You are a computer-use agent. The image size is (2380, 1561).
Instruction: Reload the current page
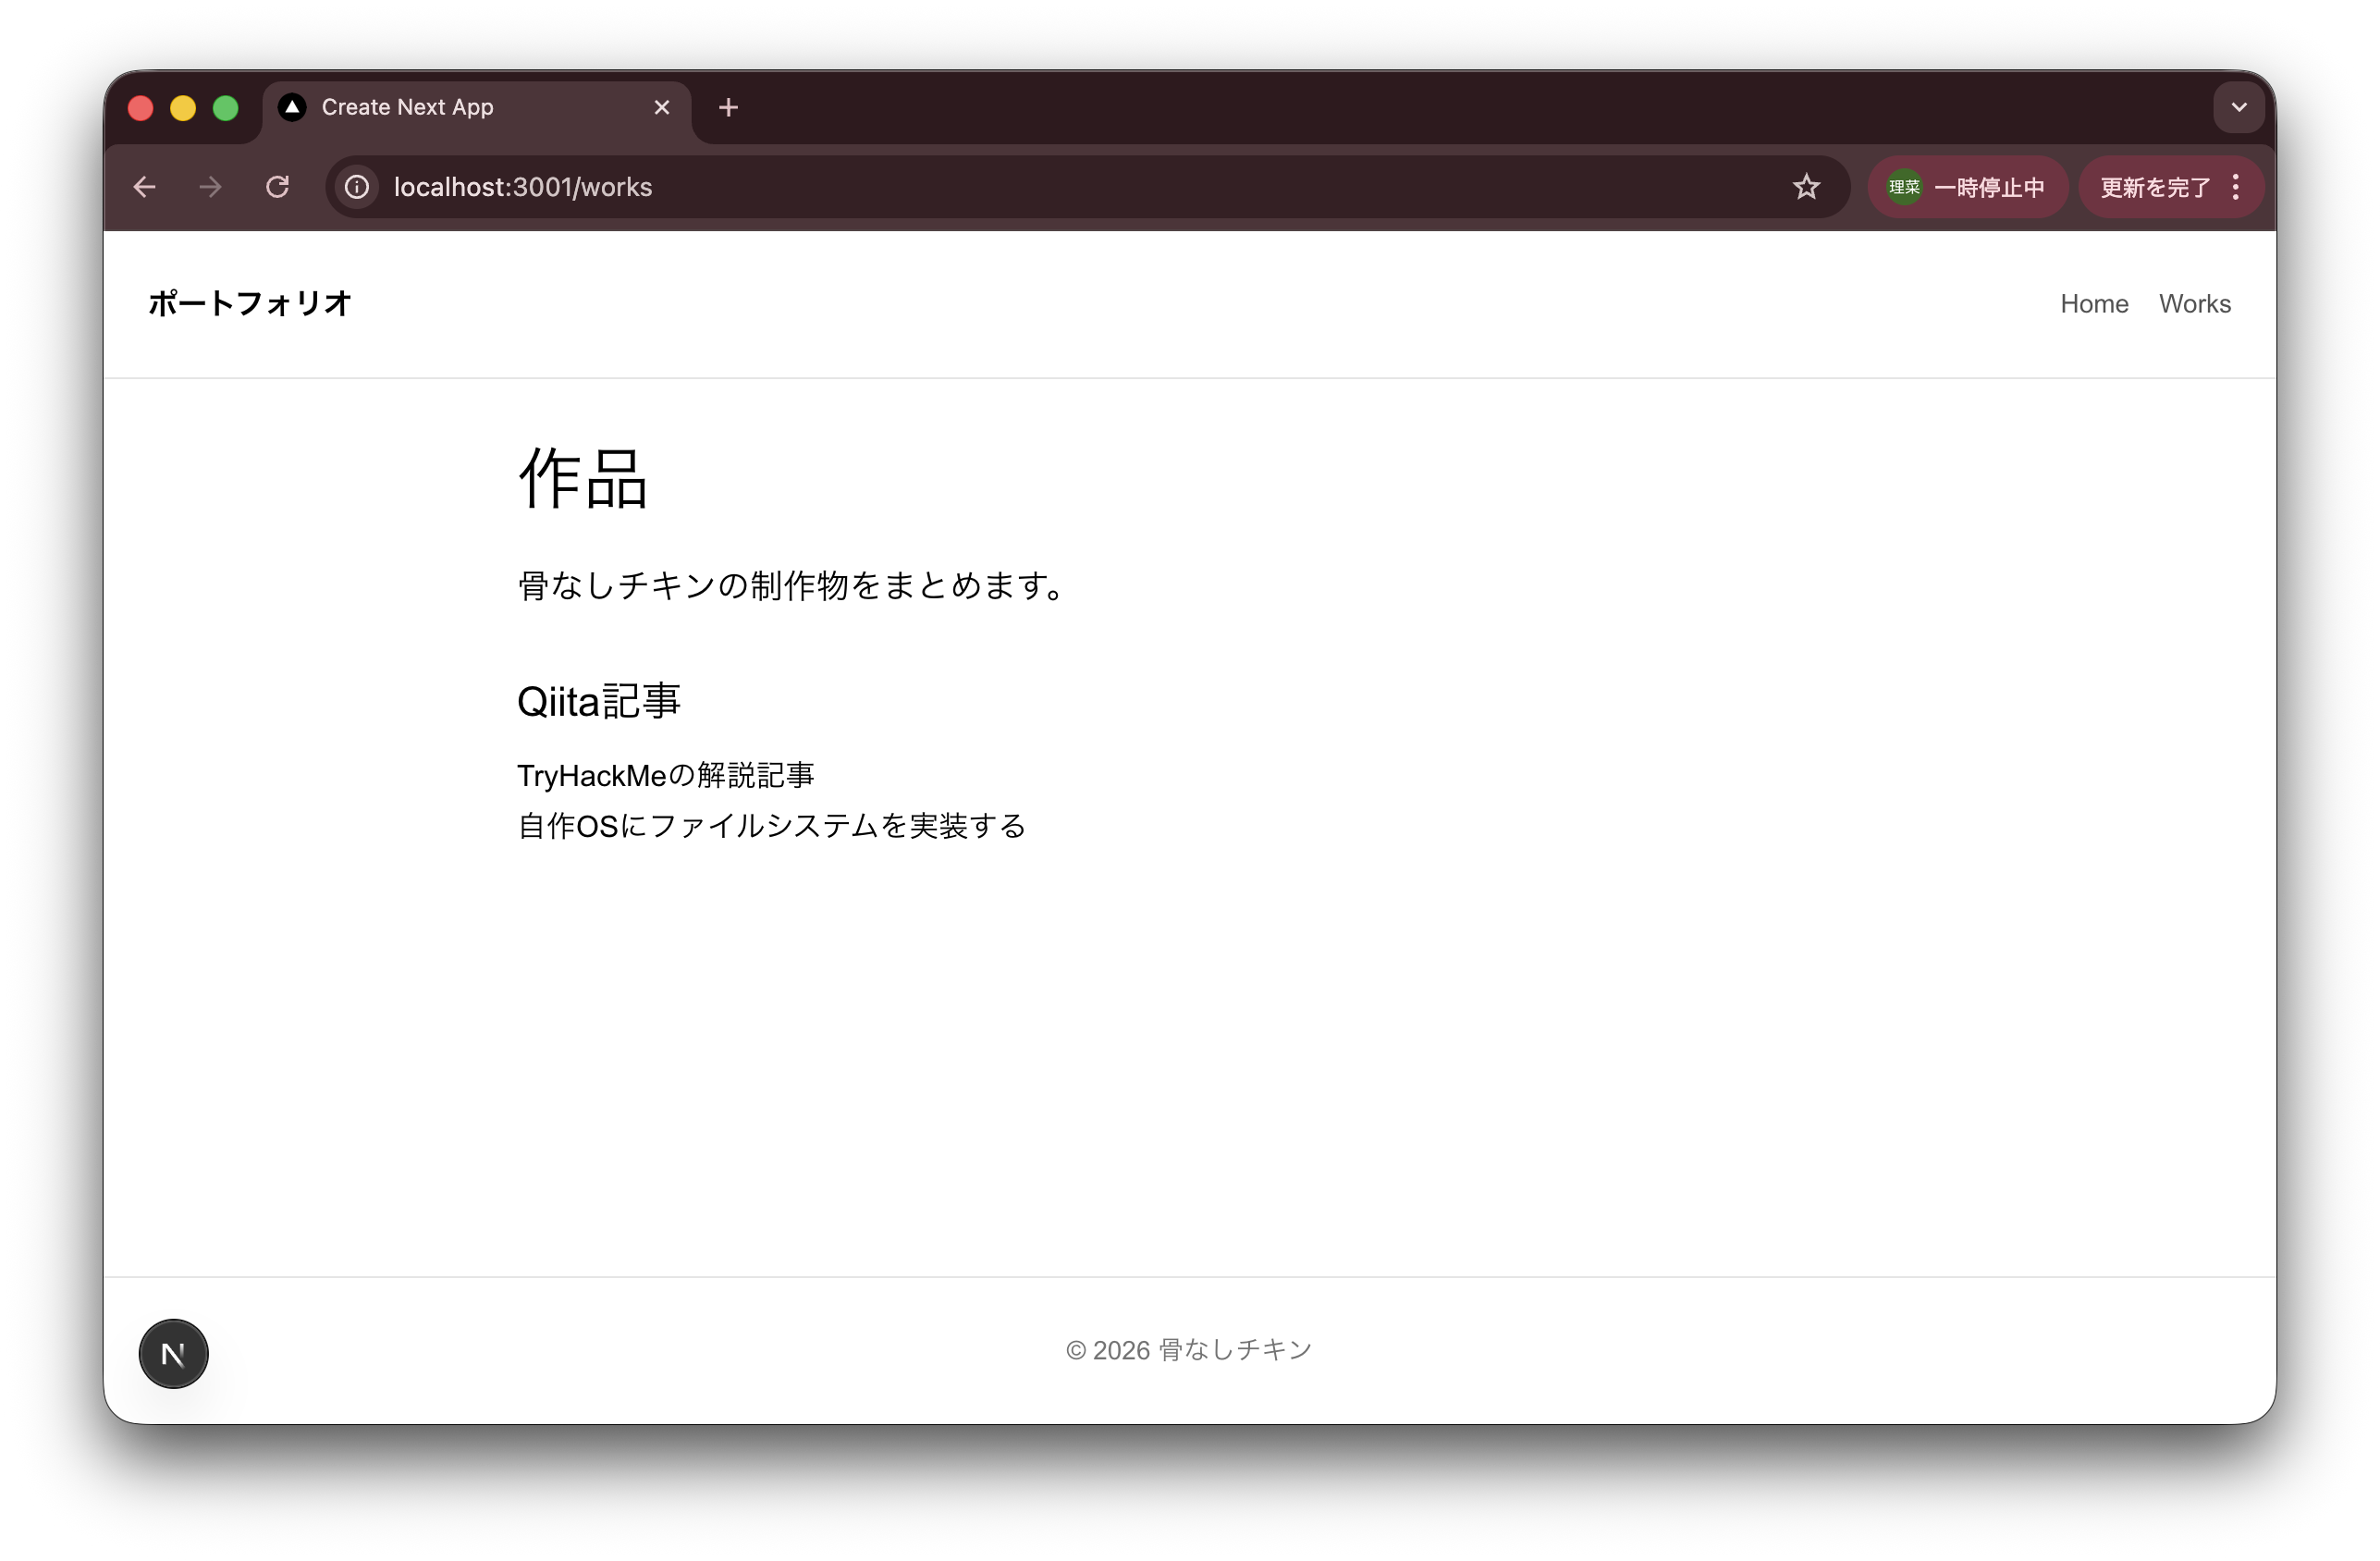[x=277, y=187]
